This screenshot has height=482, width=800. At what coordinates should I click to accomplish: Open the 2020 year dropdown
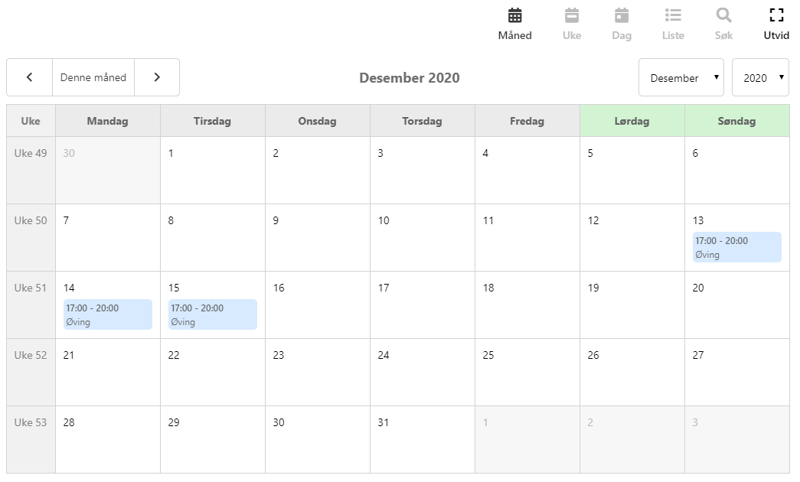pos(760,77)
